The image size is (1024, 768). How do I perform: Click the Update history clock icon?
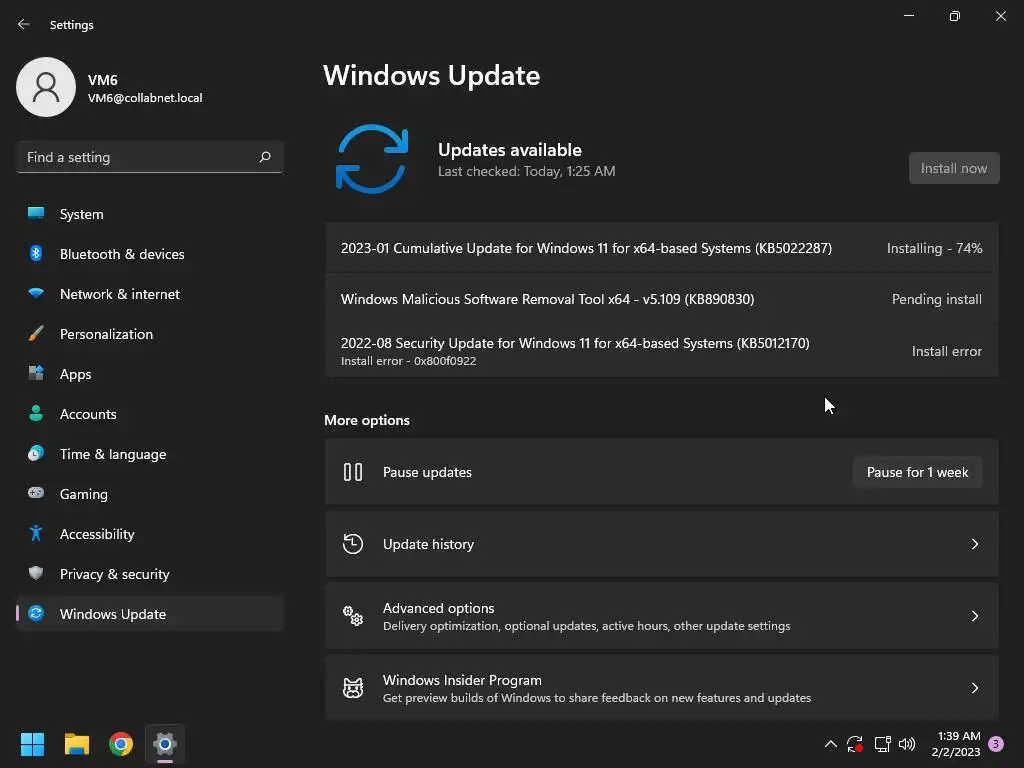(x=353, y=543)
